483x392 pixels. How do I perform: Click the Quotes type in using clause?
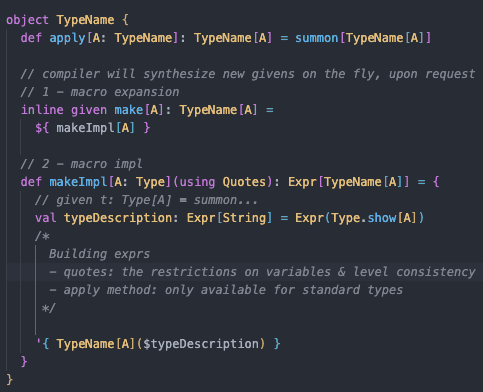[245, 182]
